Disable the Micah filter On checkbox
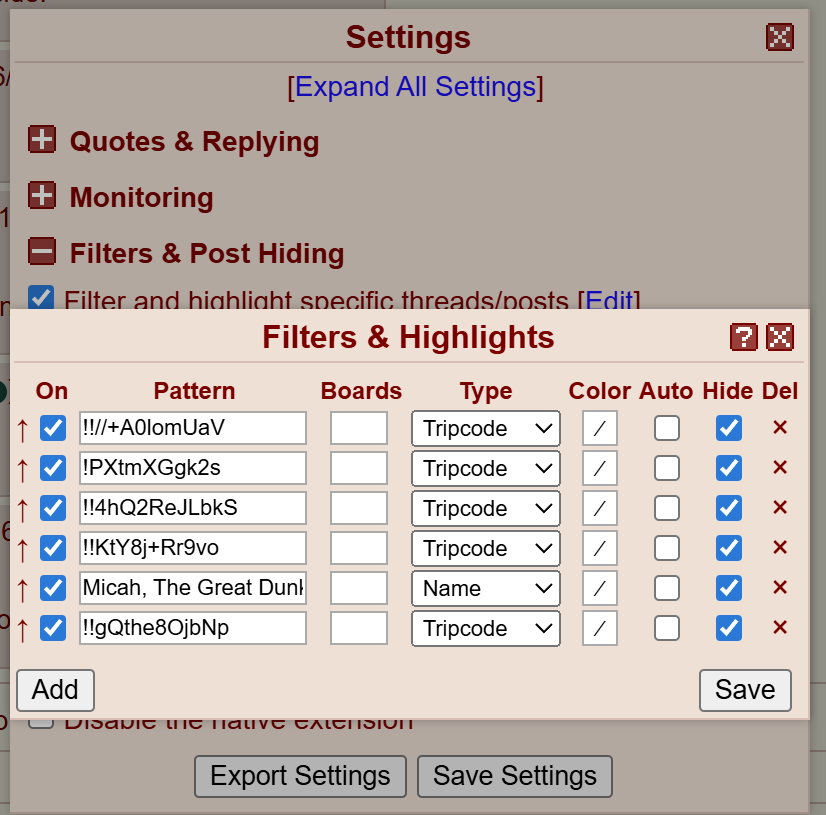Image resolution: width=826 pixels, height=815 pixels. 53,588
